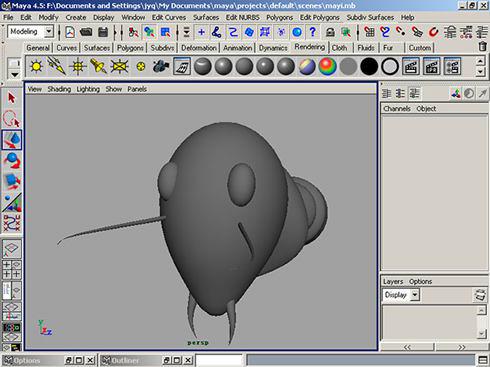The image size is (490, 367).
Task: Create an ambient light from shelf
Action: pyautogui.click(x=36, y=66)
